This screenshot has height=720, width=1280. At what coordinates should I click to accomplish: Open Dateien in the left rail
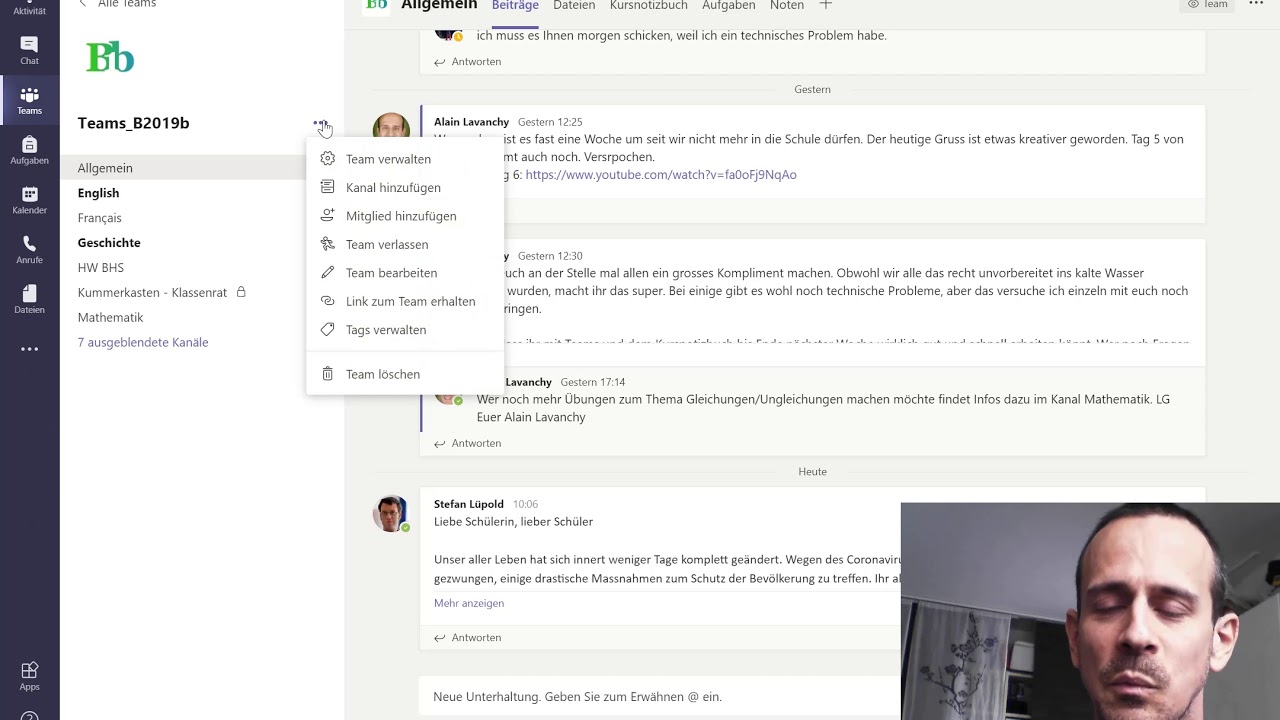click(x=29, y=299)
